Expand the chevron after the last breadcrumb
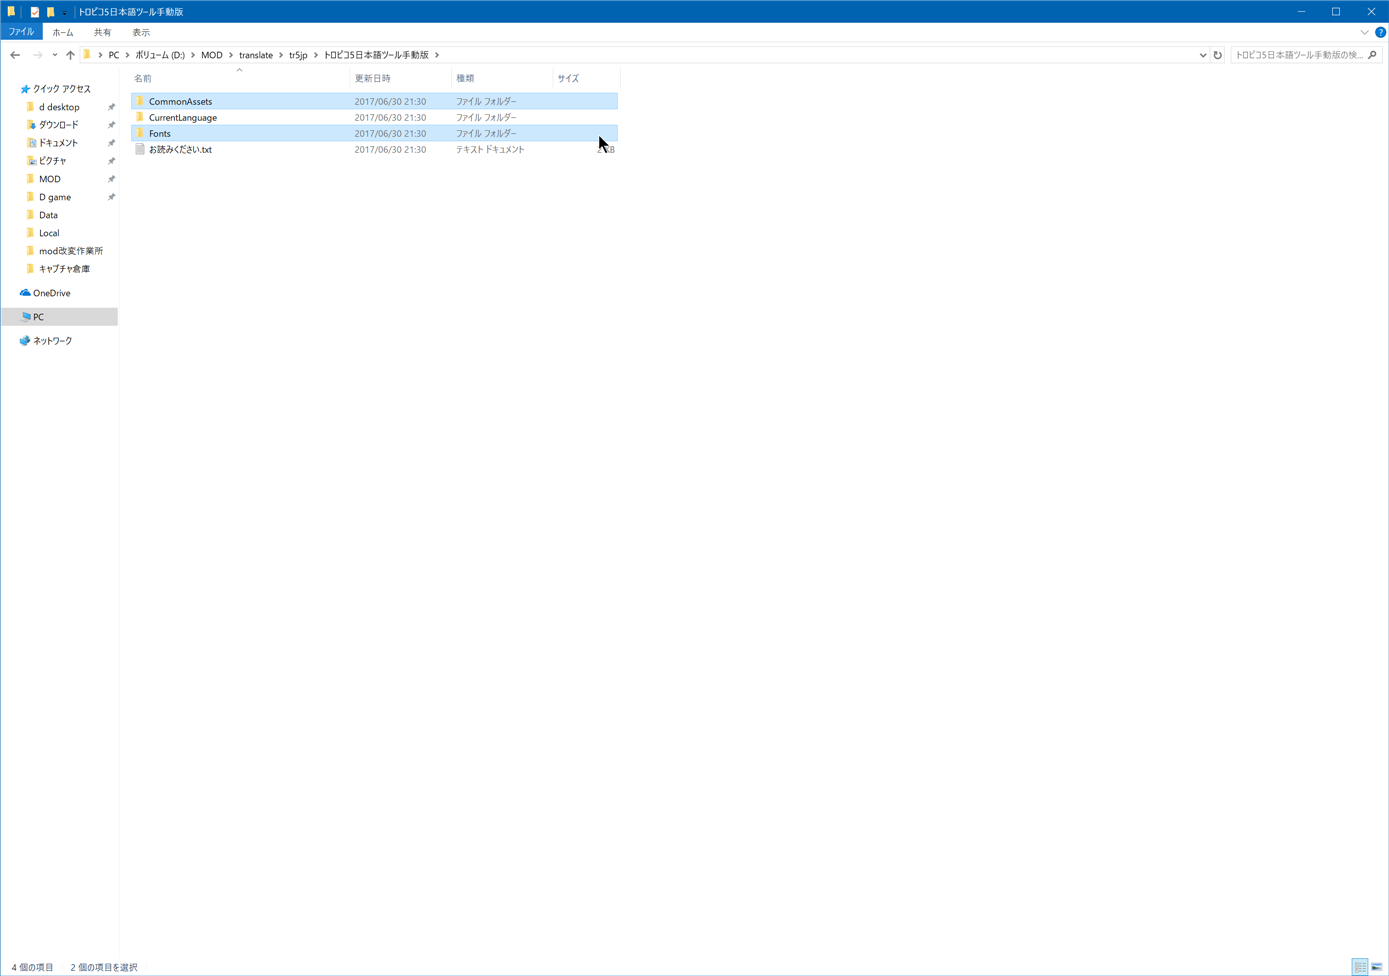The height and width of the screenshot is (976, 1389). pyautogui.click(x=437, y=55)
